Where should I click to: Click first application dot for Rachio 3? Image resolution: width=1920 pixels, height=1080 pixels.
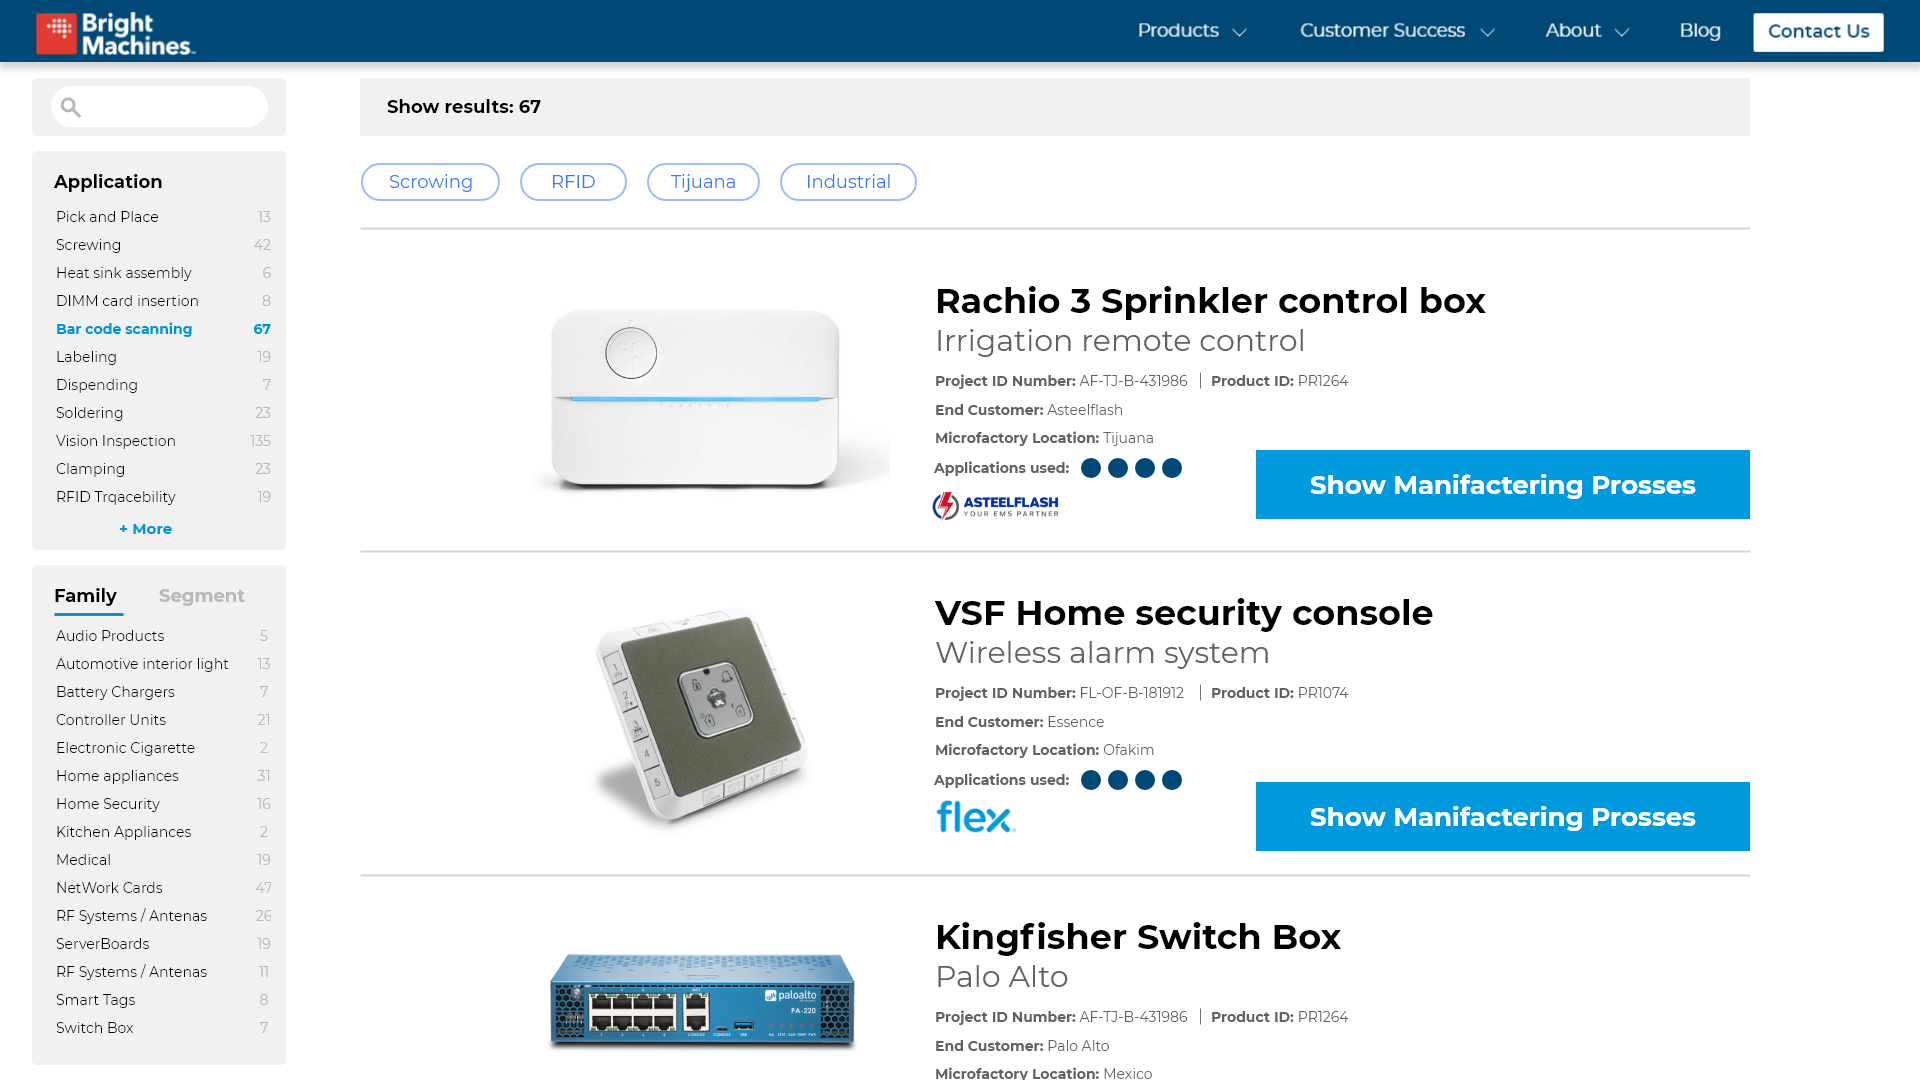1091,468
